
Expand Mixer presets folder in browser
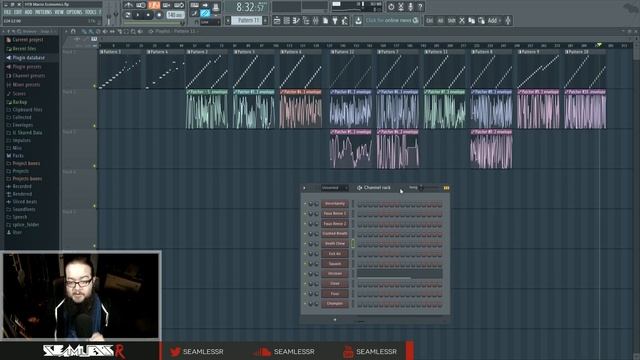[x=26, y=84]
